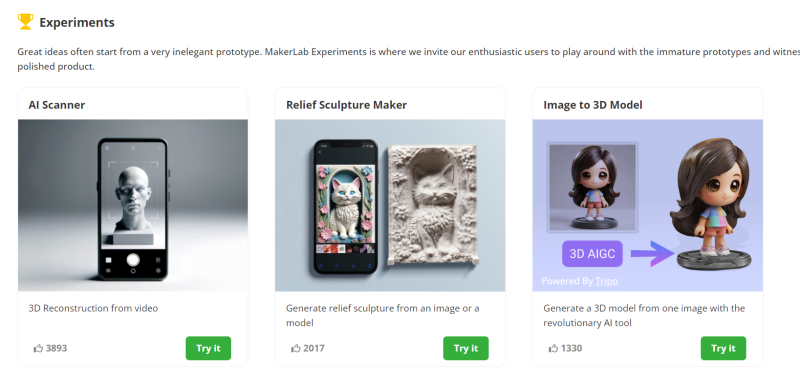Screen dimensions: 800x390
Task: Open the Relief Sculpture cat preview image
Action: 390,205
